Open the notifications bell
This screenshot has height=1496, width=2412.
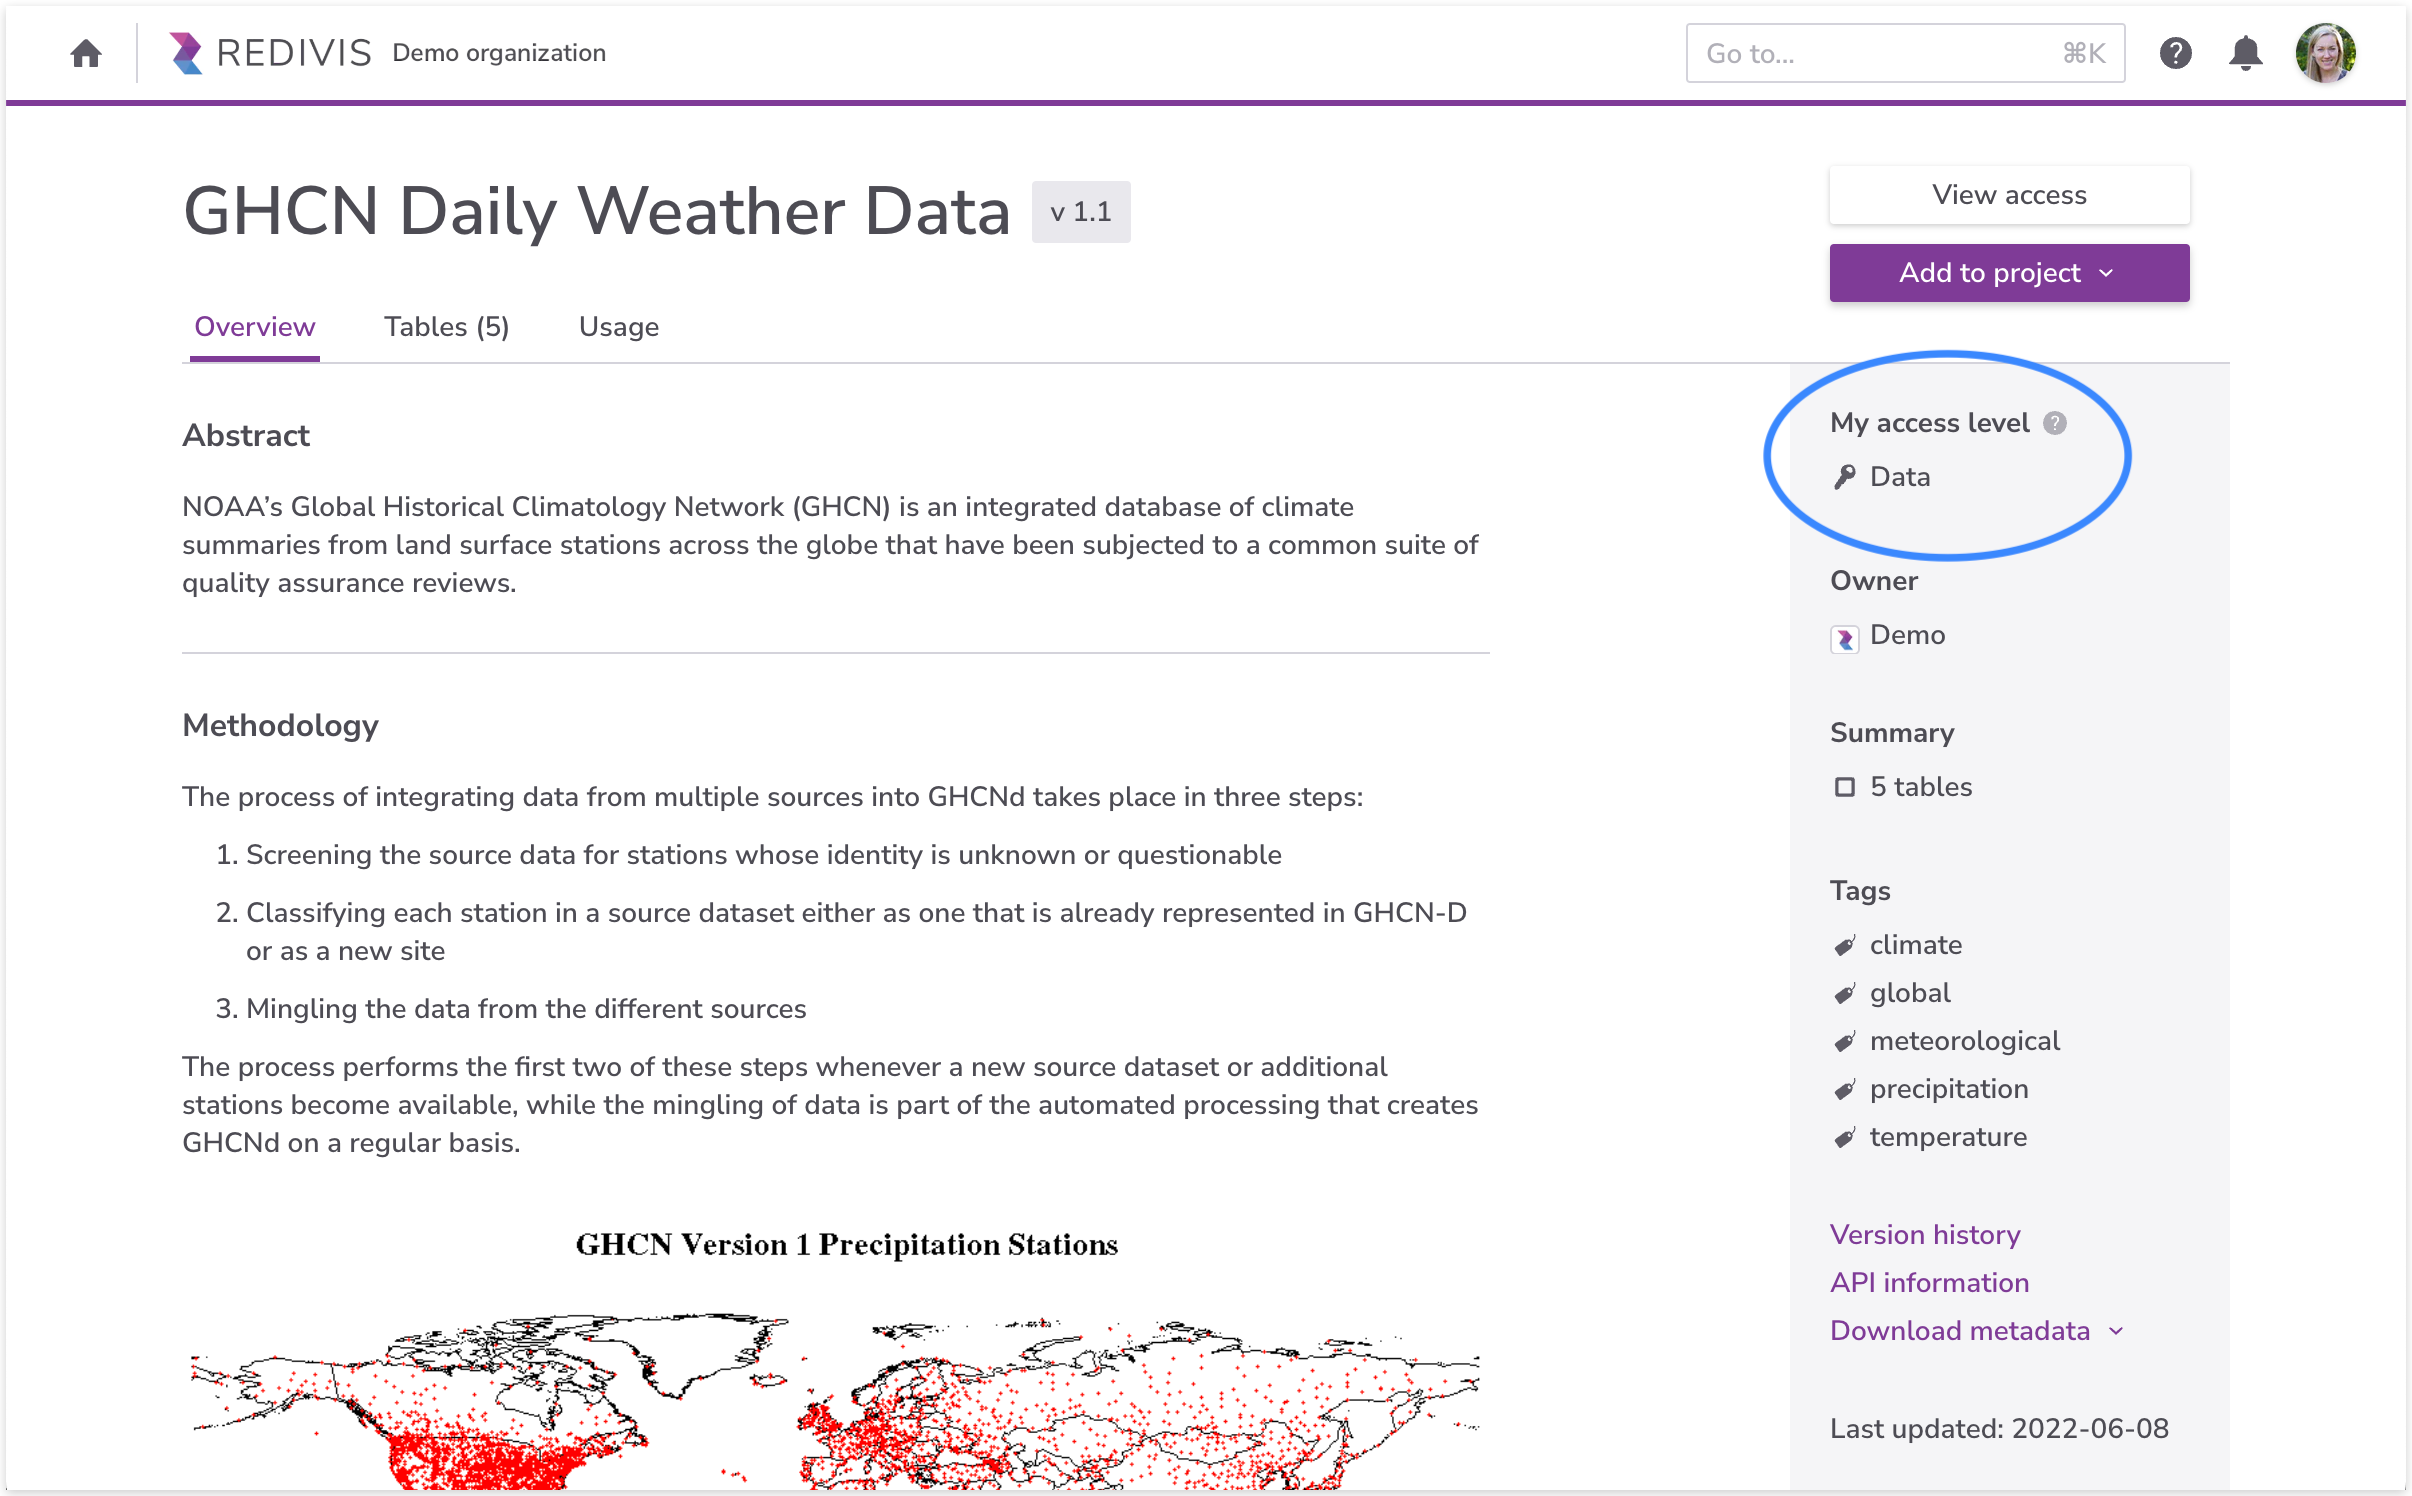[x=2245, y=53]
